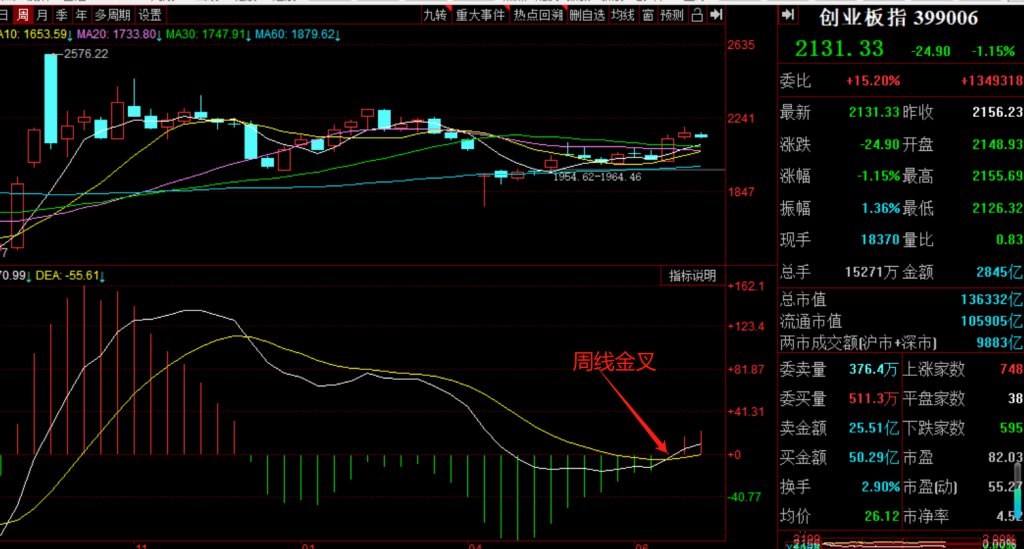The image size is (1024, 549).
Task: Click the 现手 18370 value
Action: [x=881, y=240]
